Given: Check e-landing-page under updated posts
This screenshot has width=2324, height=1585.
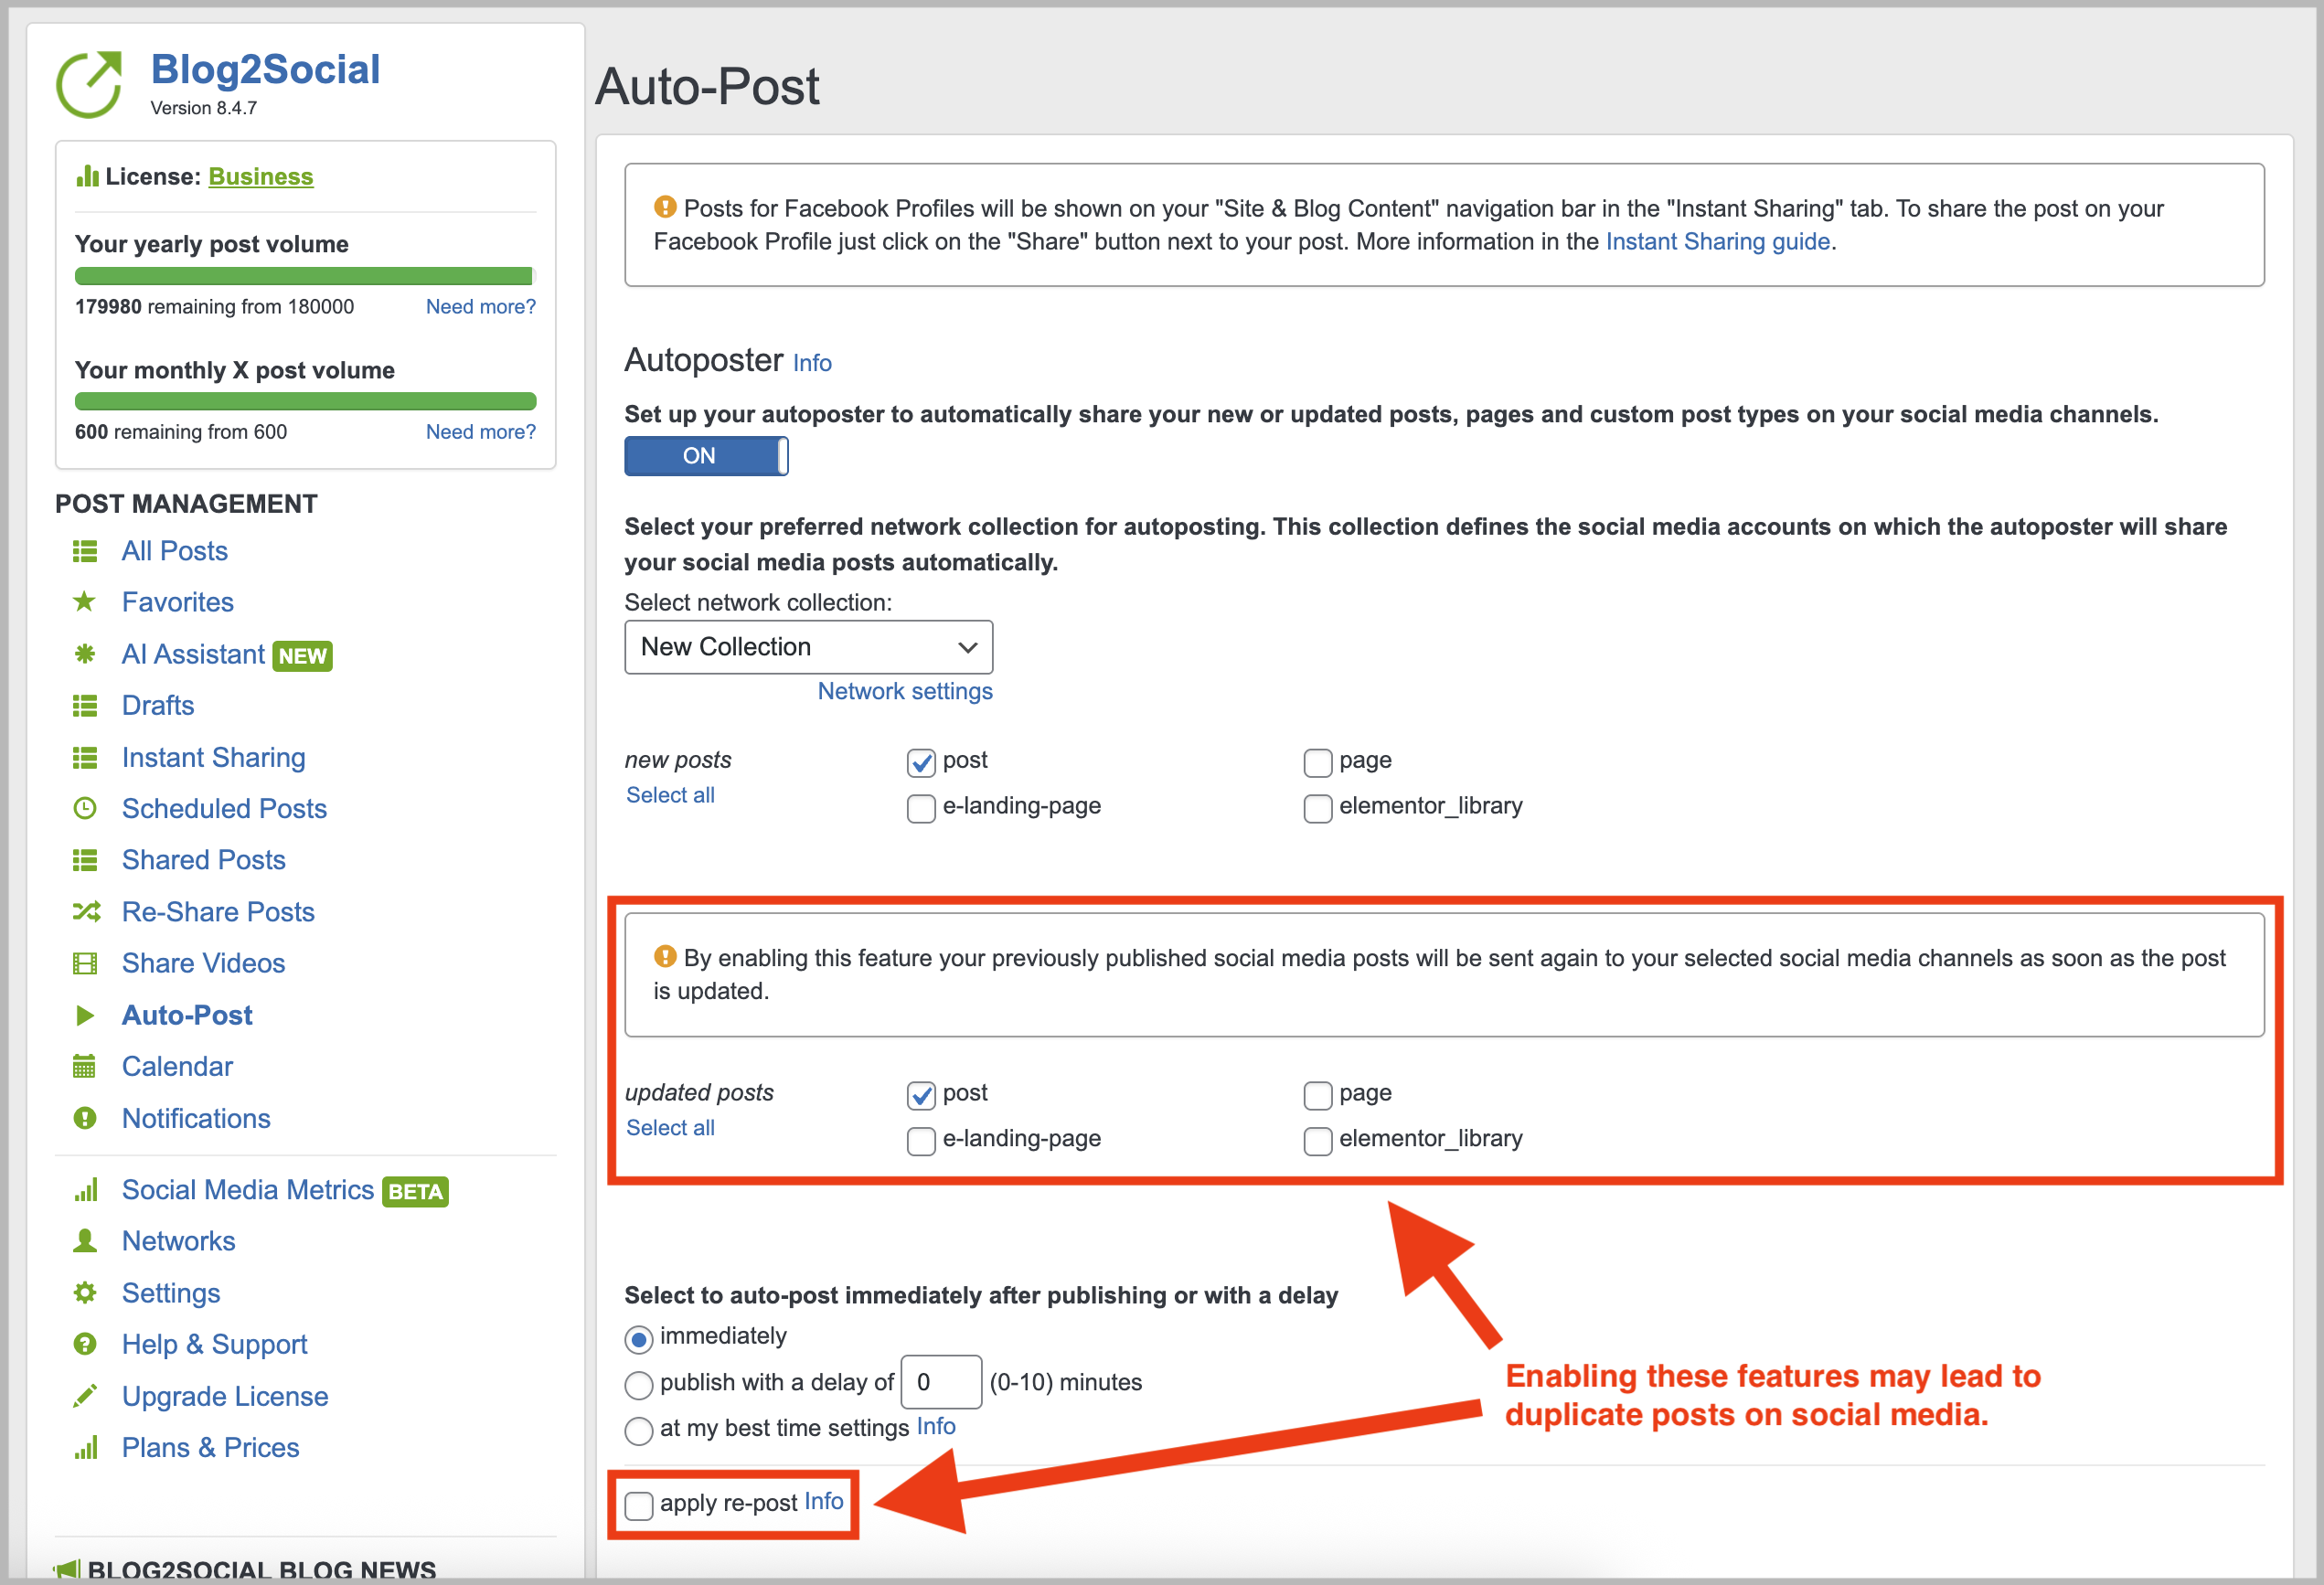Looking at the screenshot, I should coord(921,1141).
